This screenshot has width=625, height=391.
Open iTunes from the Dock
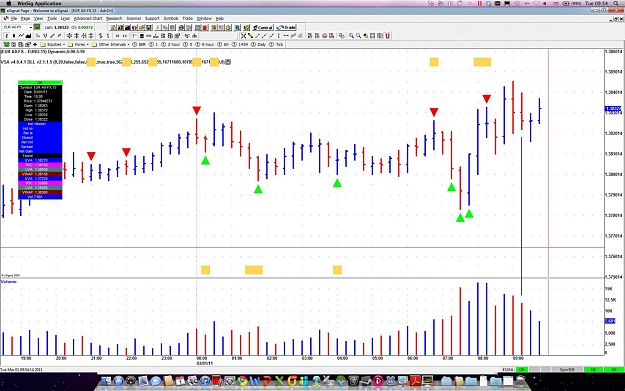(205, 381)
